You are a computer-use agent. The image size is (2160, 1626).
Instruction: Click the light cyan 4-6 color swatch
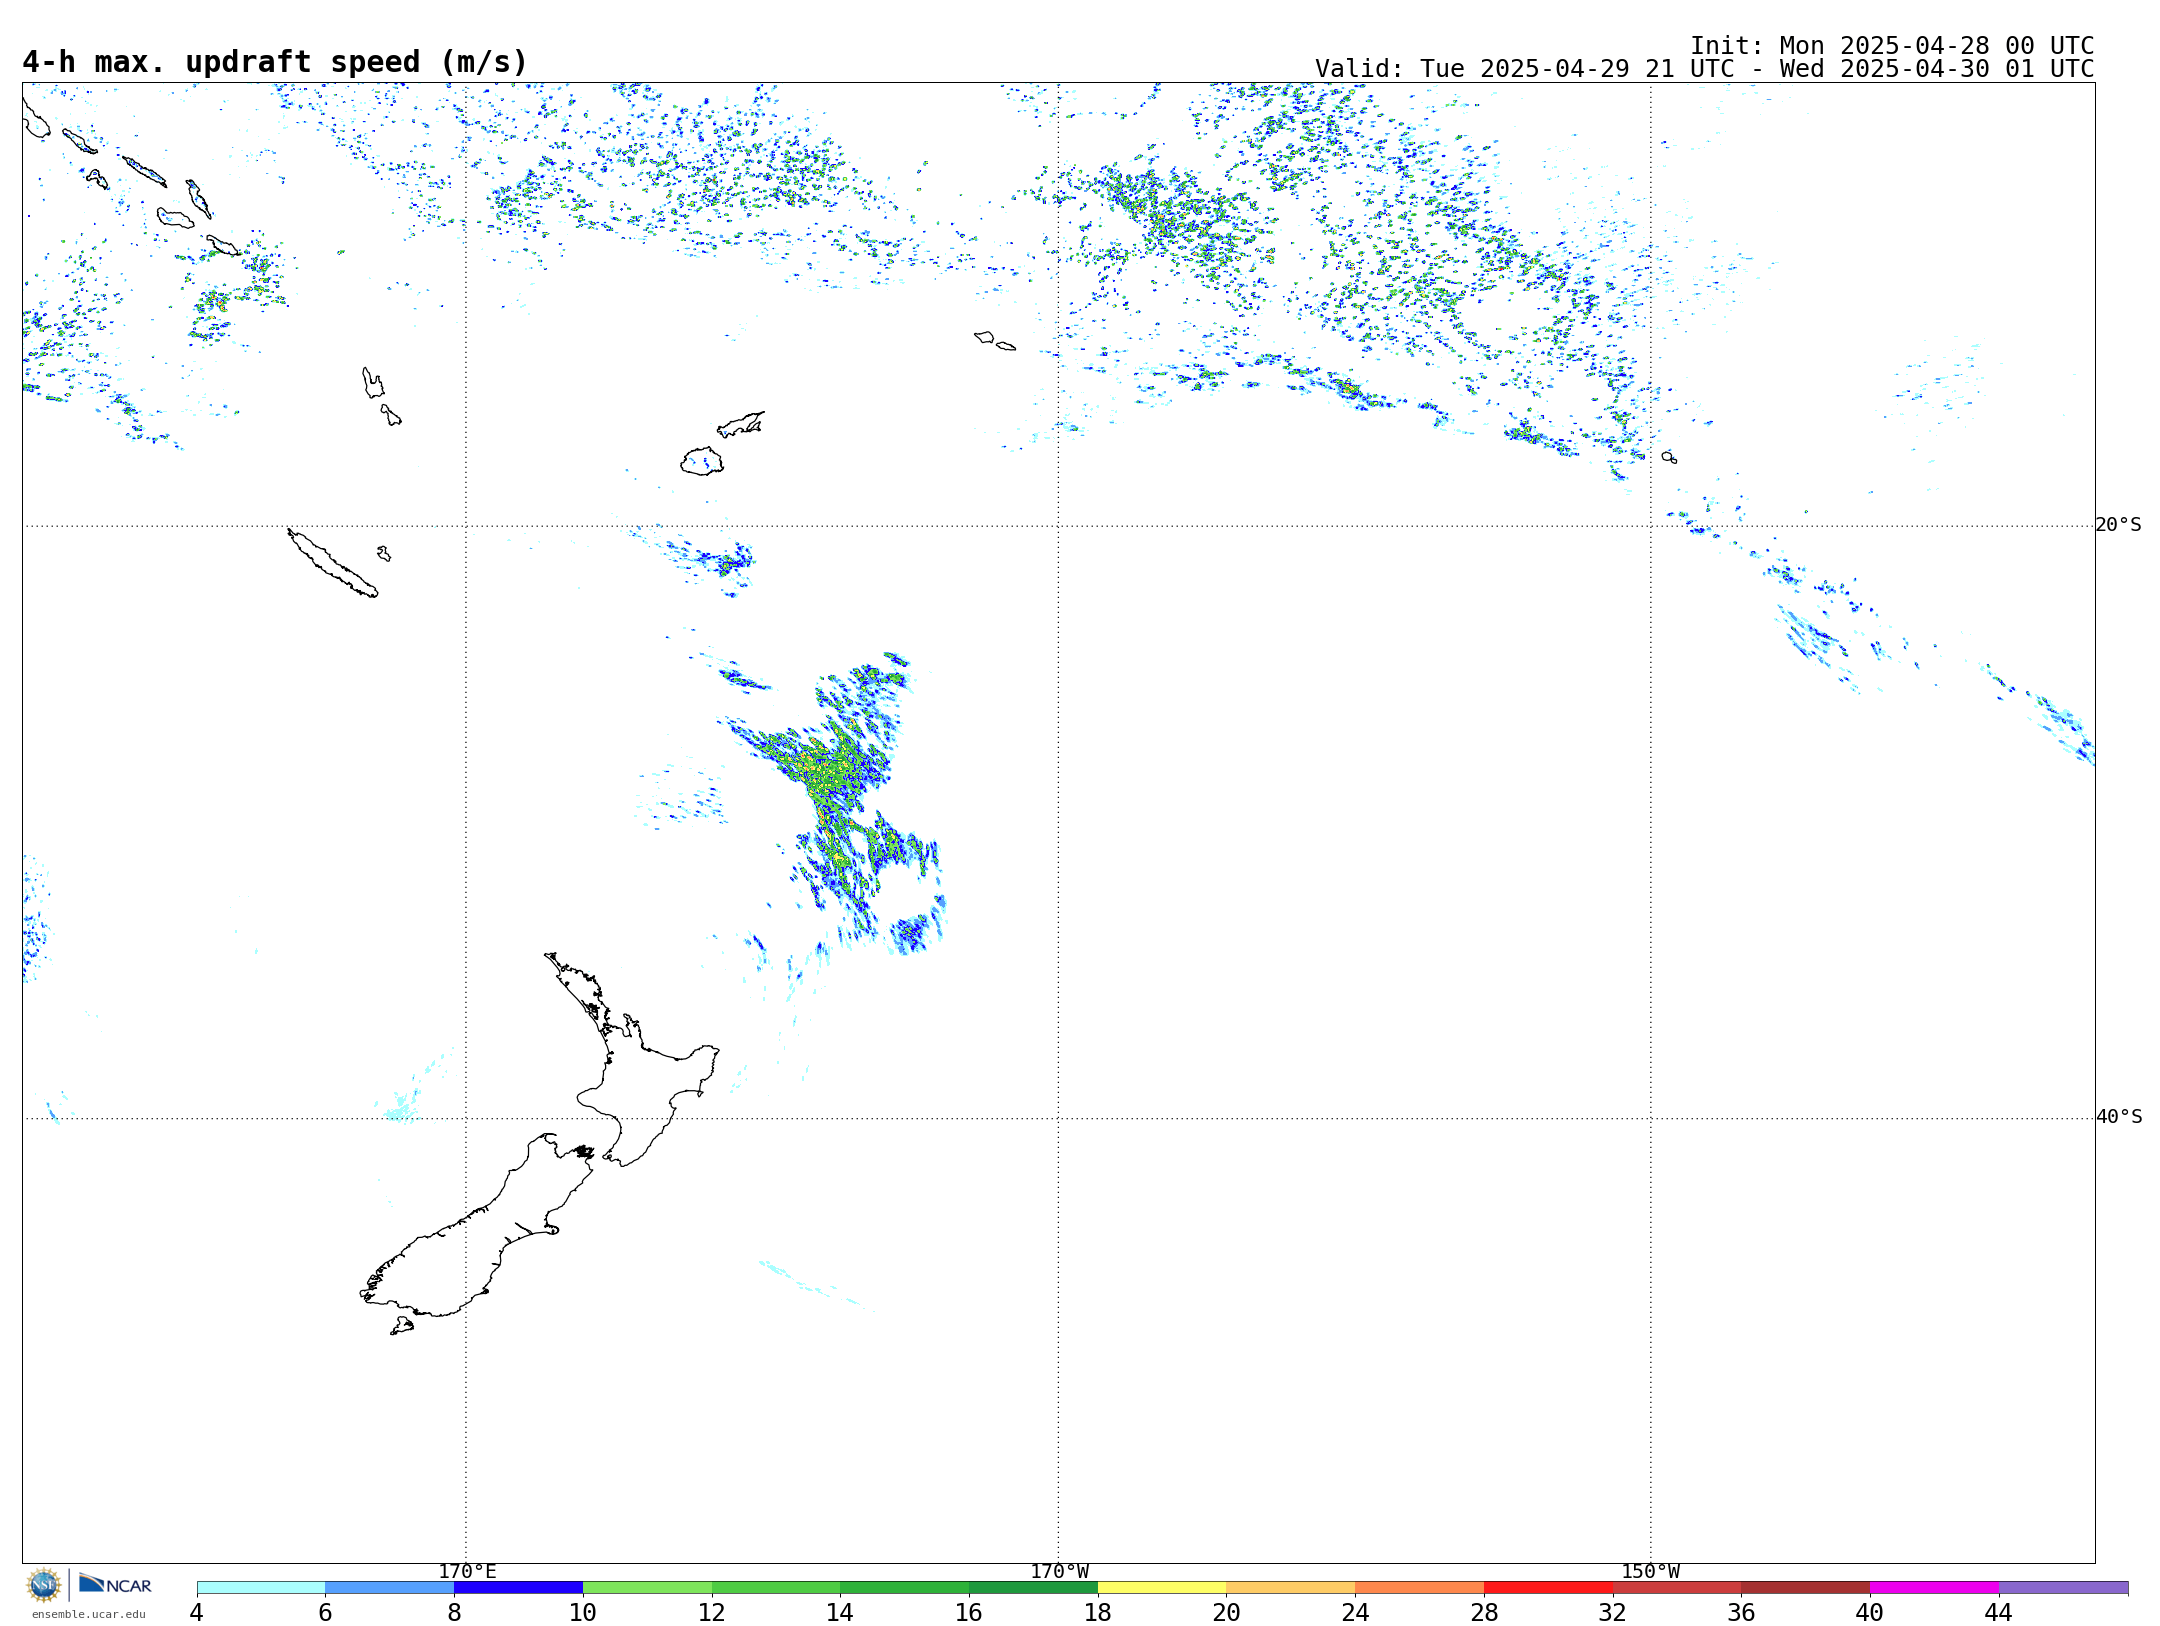(x=261, y=1588)
